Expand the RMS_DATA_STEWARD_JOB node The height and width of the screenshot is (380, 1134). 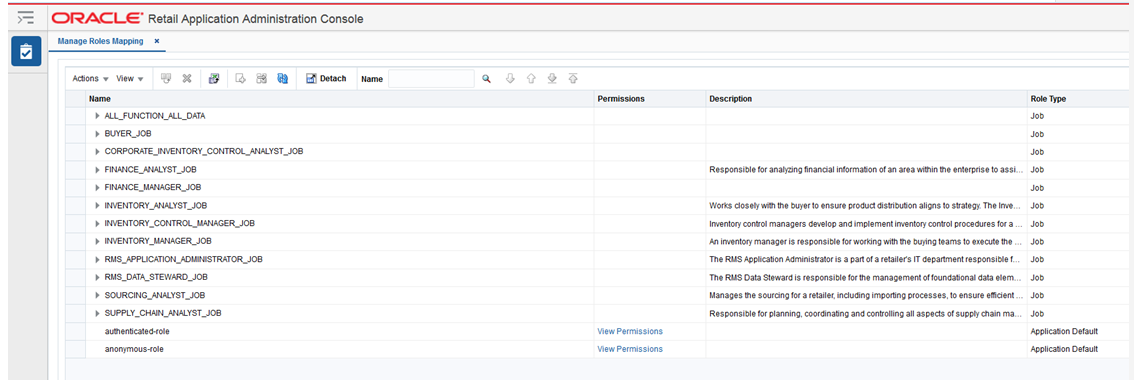pos(97,277)
